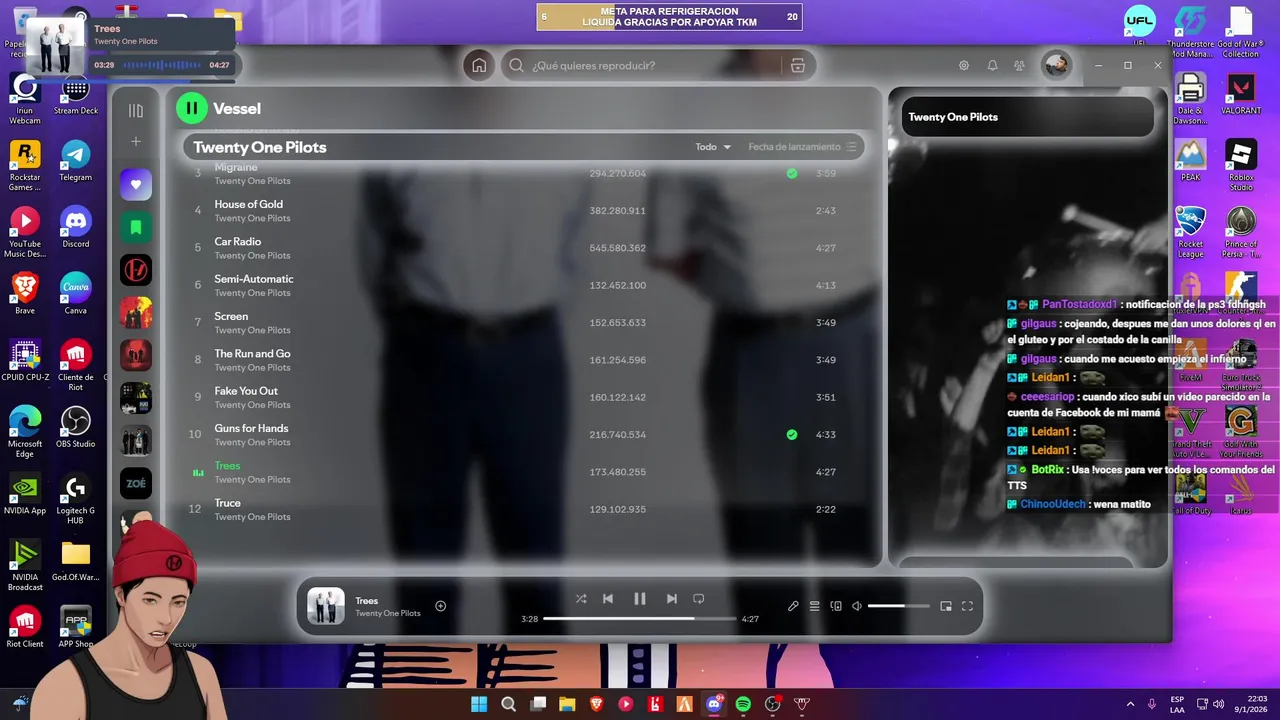Screen dimensions: 1280x720
Task: Open the miniplayer icon
Action: pyautogui.click(x=946, y=606)
